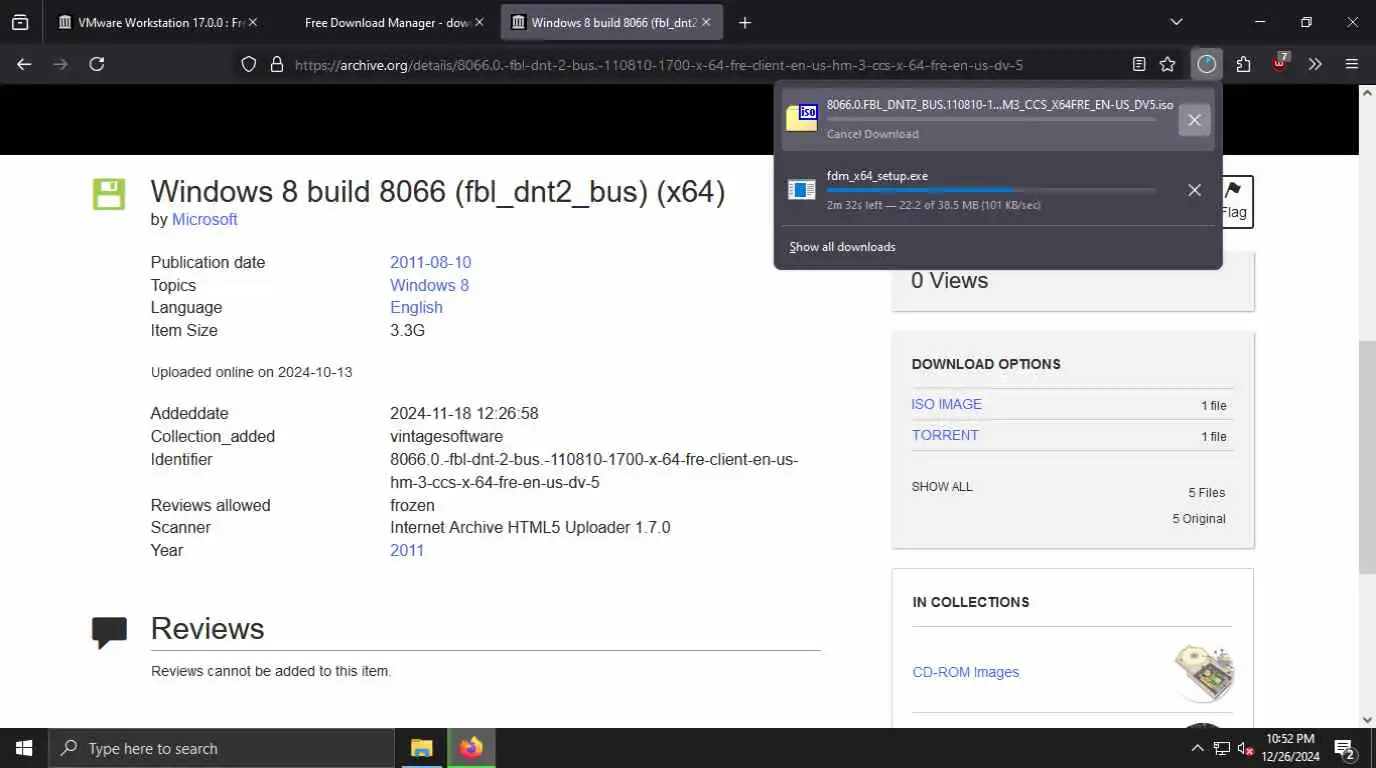The image size is (1376, 768).
Task: Click the page title Windows 8 build 8066
Action: tap(438, 191)
